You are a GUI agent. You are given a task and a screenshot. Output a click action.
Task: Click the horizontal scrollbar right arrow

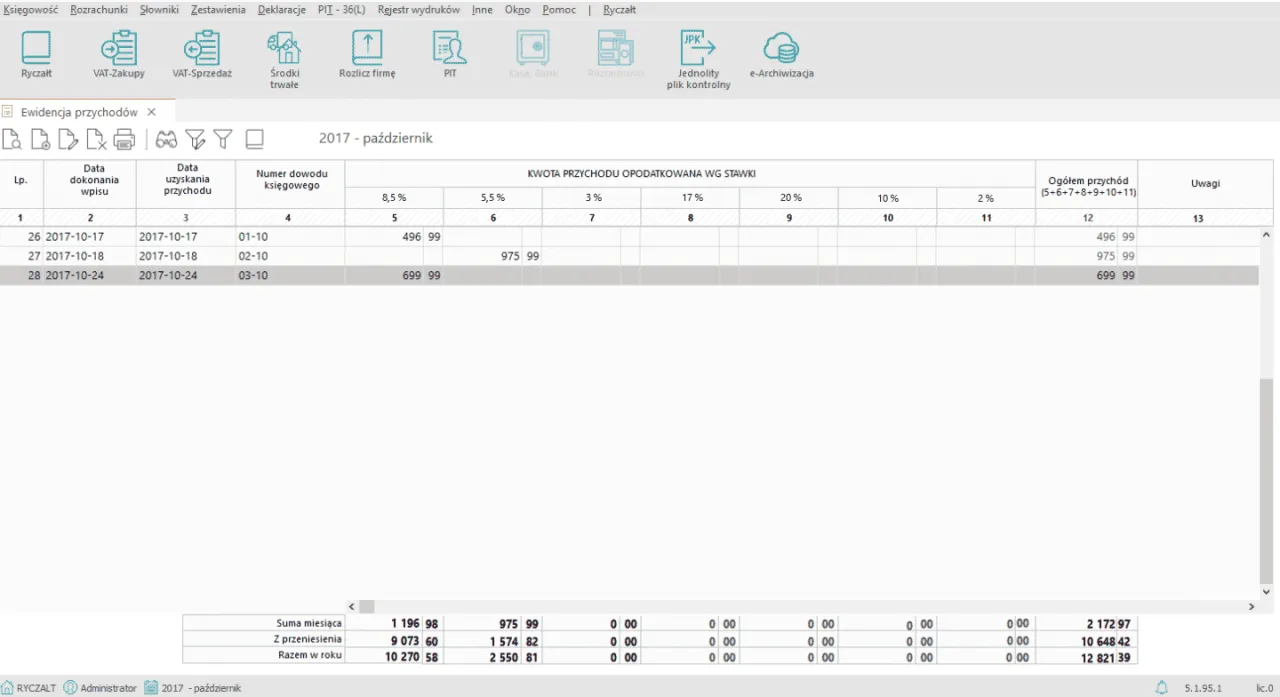1252,606
